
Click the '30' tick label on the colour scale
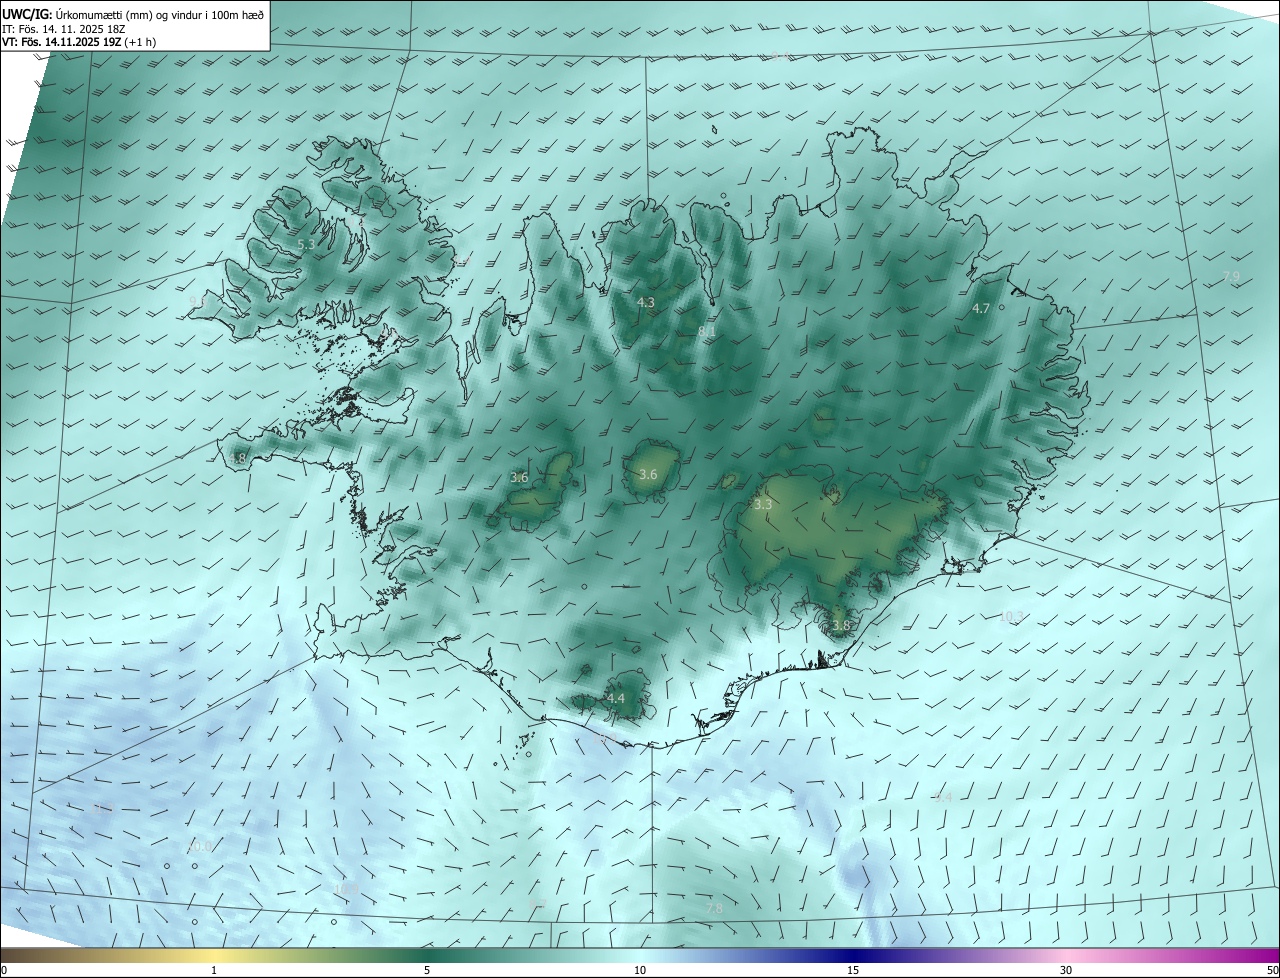click(x=1066, y=971)
